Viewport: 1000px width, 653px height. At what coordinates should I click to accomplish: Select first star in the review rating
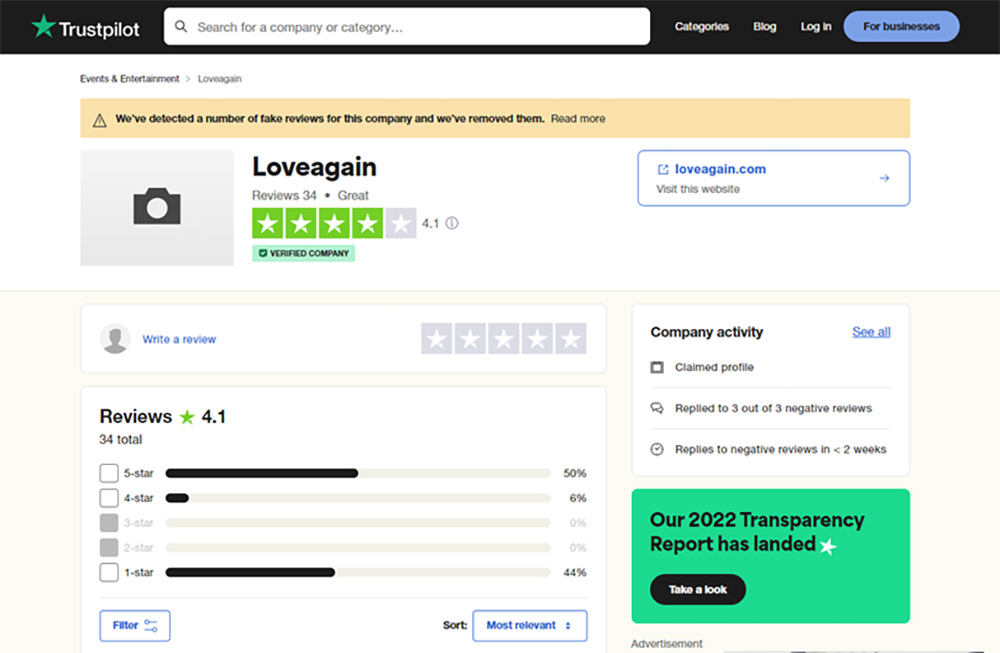[x=437, y=339]
